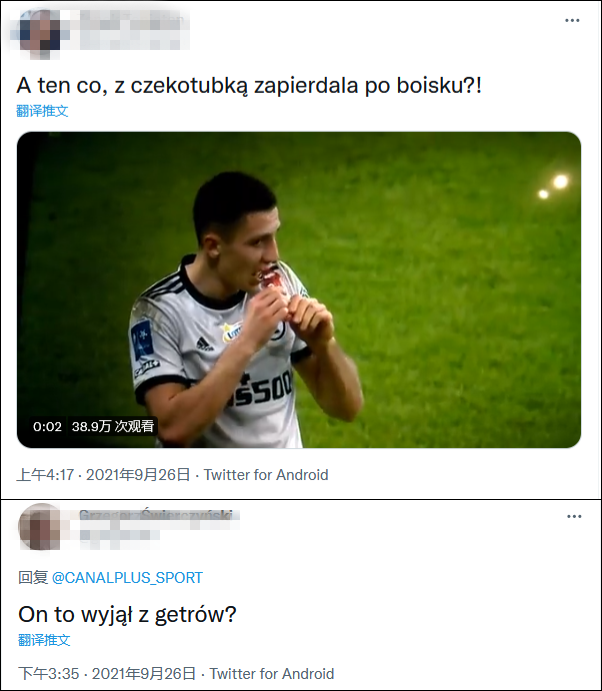Click the 上午4:17 · 2021年9月26日 timestamp
Screen dimensions: 602x691
pyautogui.click(x=103, y=475)
